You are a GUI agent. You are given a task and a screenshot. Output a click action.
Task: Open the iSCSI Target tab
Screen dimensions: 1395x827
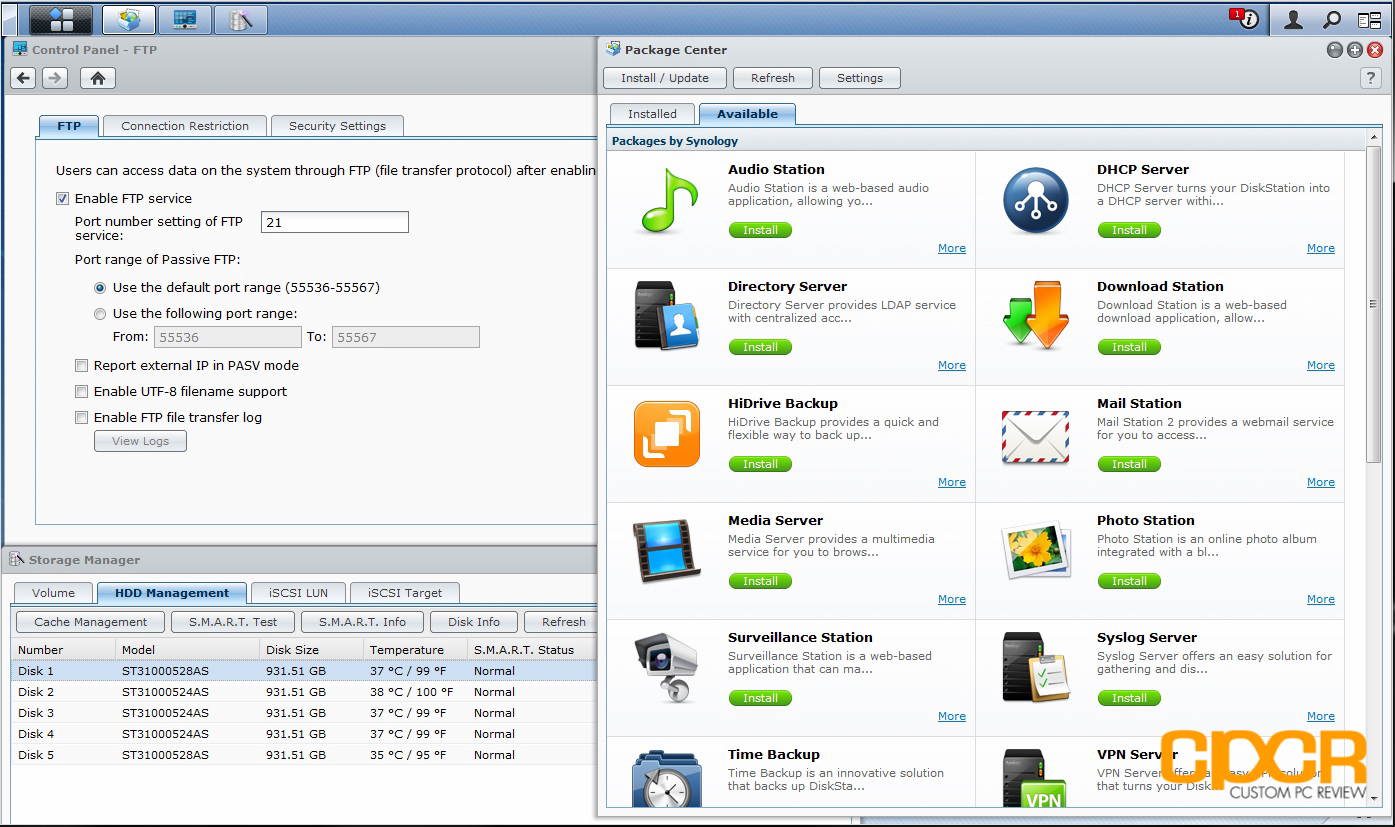[x=405, y=593]
